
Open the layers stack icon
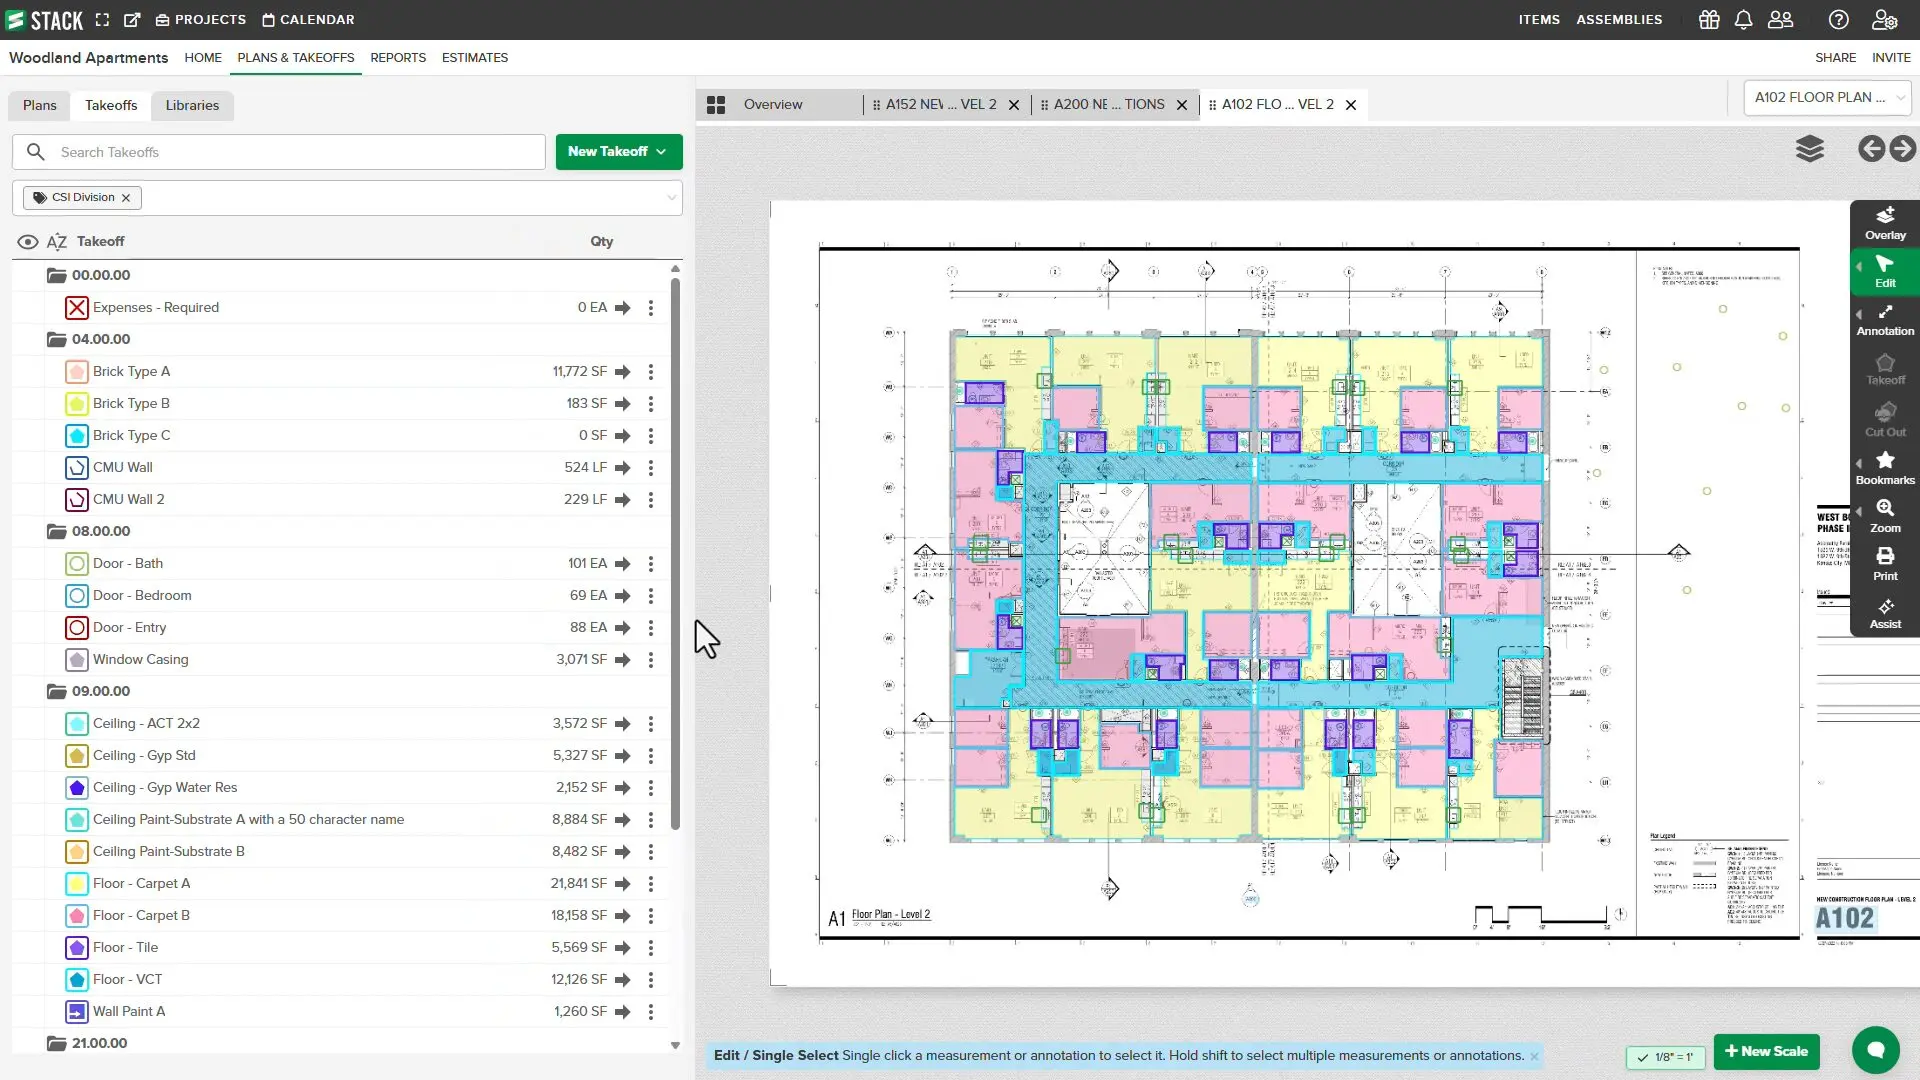[x=1809, y=149]
